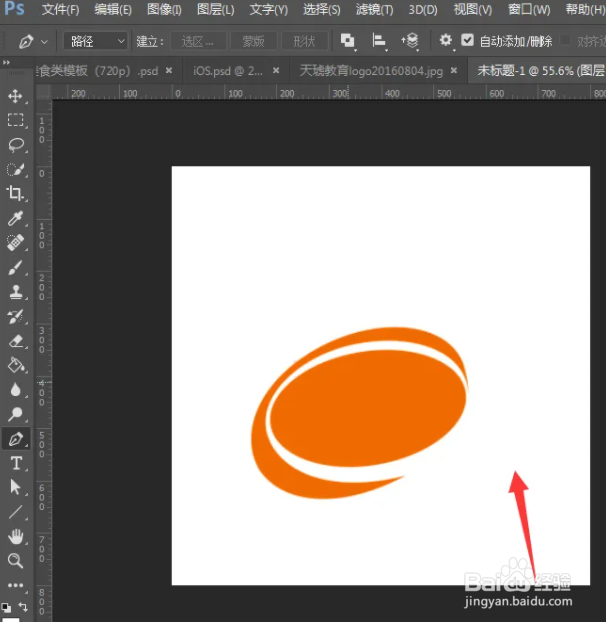Viewport: 606px width, 622px height.
Task: Click the foreground color swatch
Action: [x=11, y=619]
